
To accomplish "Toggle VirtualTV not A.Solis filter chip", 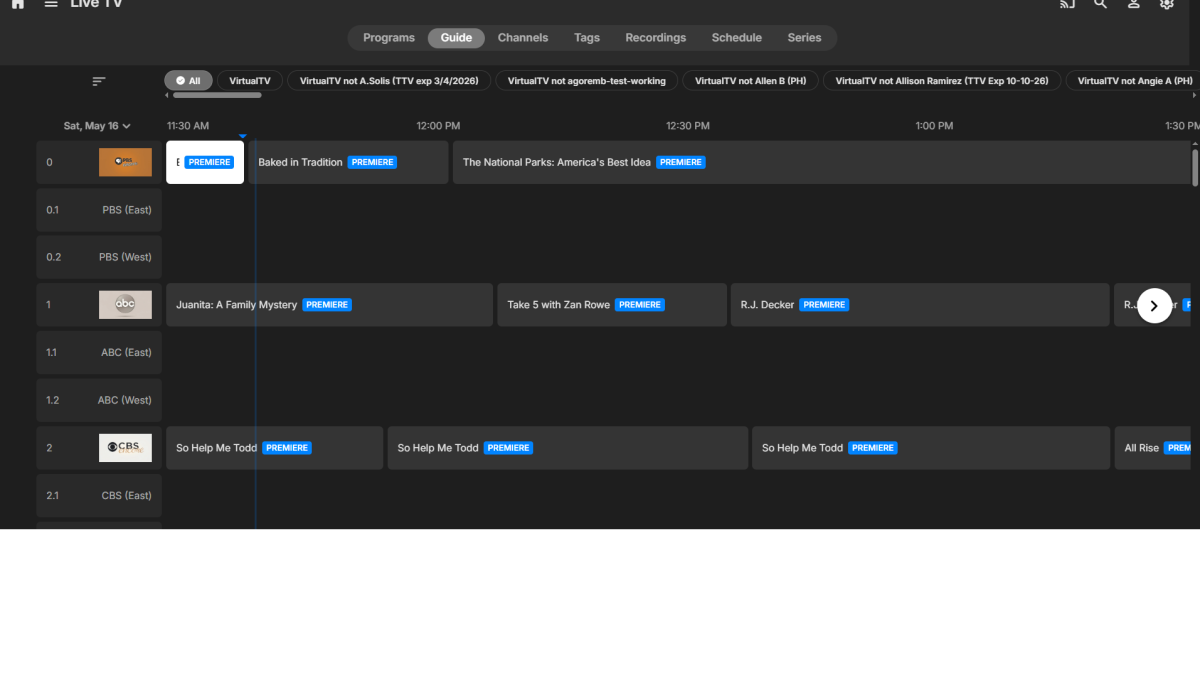I will (x=389, y=81).
